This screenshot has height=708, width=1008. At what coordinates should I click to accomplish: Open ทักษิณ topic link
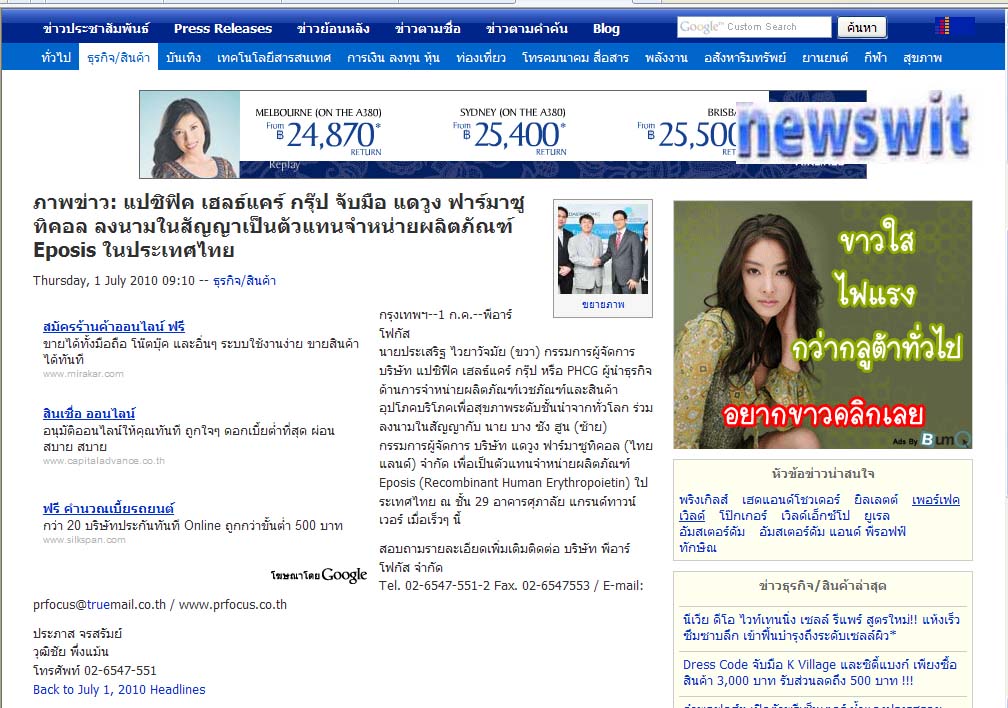(x=698, y=548)
